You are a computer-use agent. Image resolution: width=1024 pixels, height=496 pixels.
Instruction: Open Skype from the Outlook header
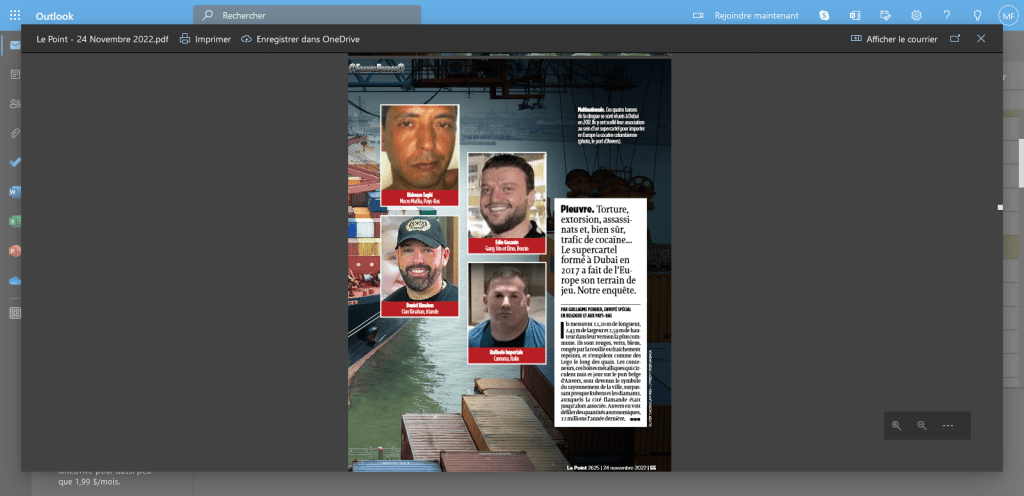coord(824,16)
